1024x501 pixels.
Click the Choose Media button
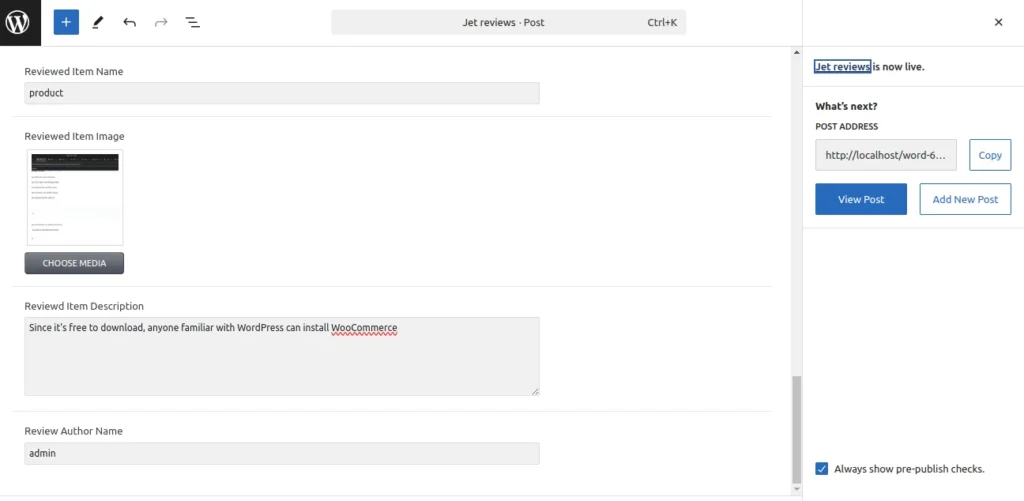pyautogui.click(x=74, y=263)
